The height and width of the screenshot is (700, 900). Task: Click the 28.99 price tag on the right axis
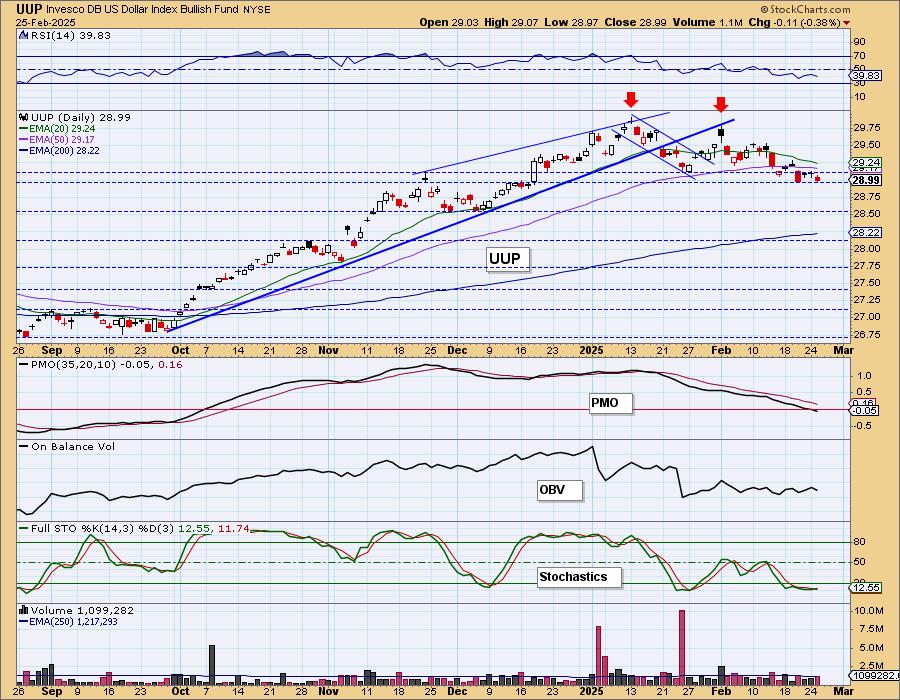(x=866, y=180)
